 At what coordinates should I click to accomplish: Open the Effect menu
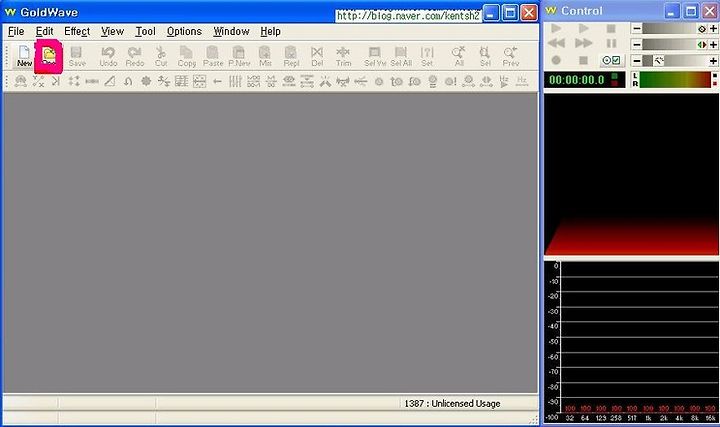pos(77,31)
